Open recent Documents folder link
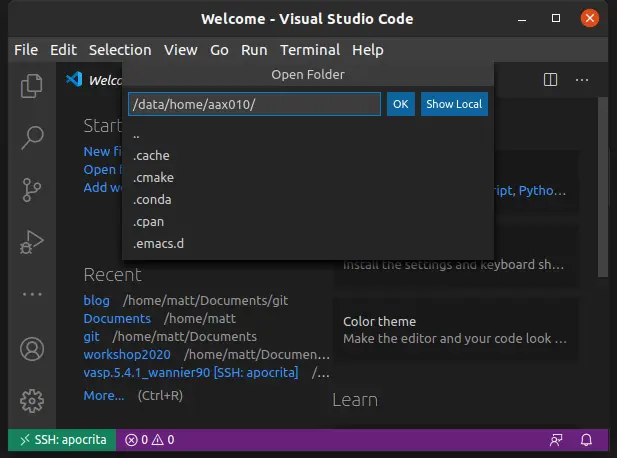Screen dimensions: 617x458 click(x=117, y=319)
